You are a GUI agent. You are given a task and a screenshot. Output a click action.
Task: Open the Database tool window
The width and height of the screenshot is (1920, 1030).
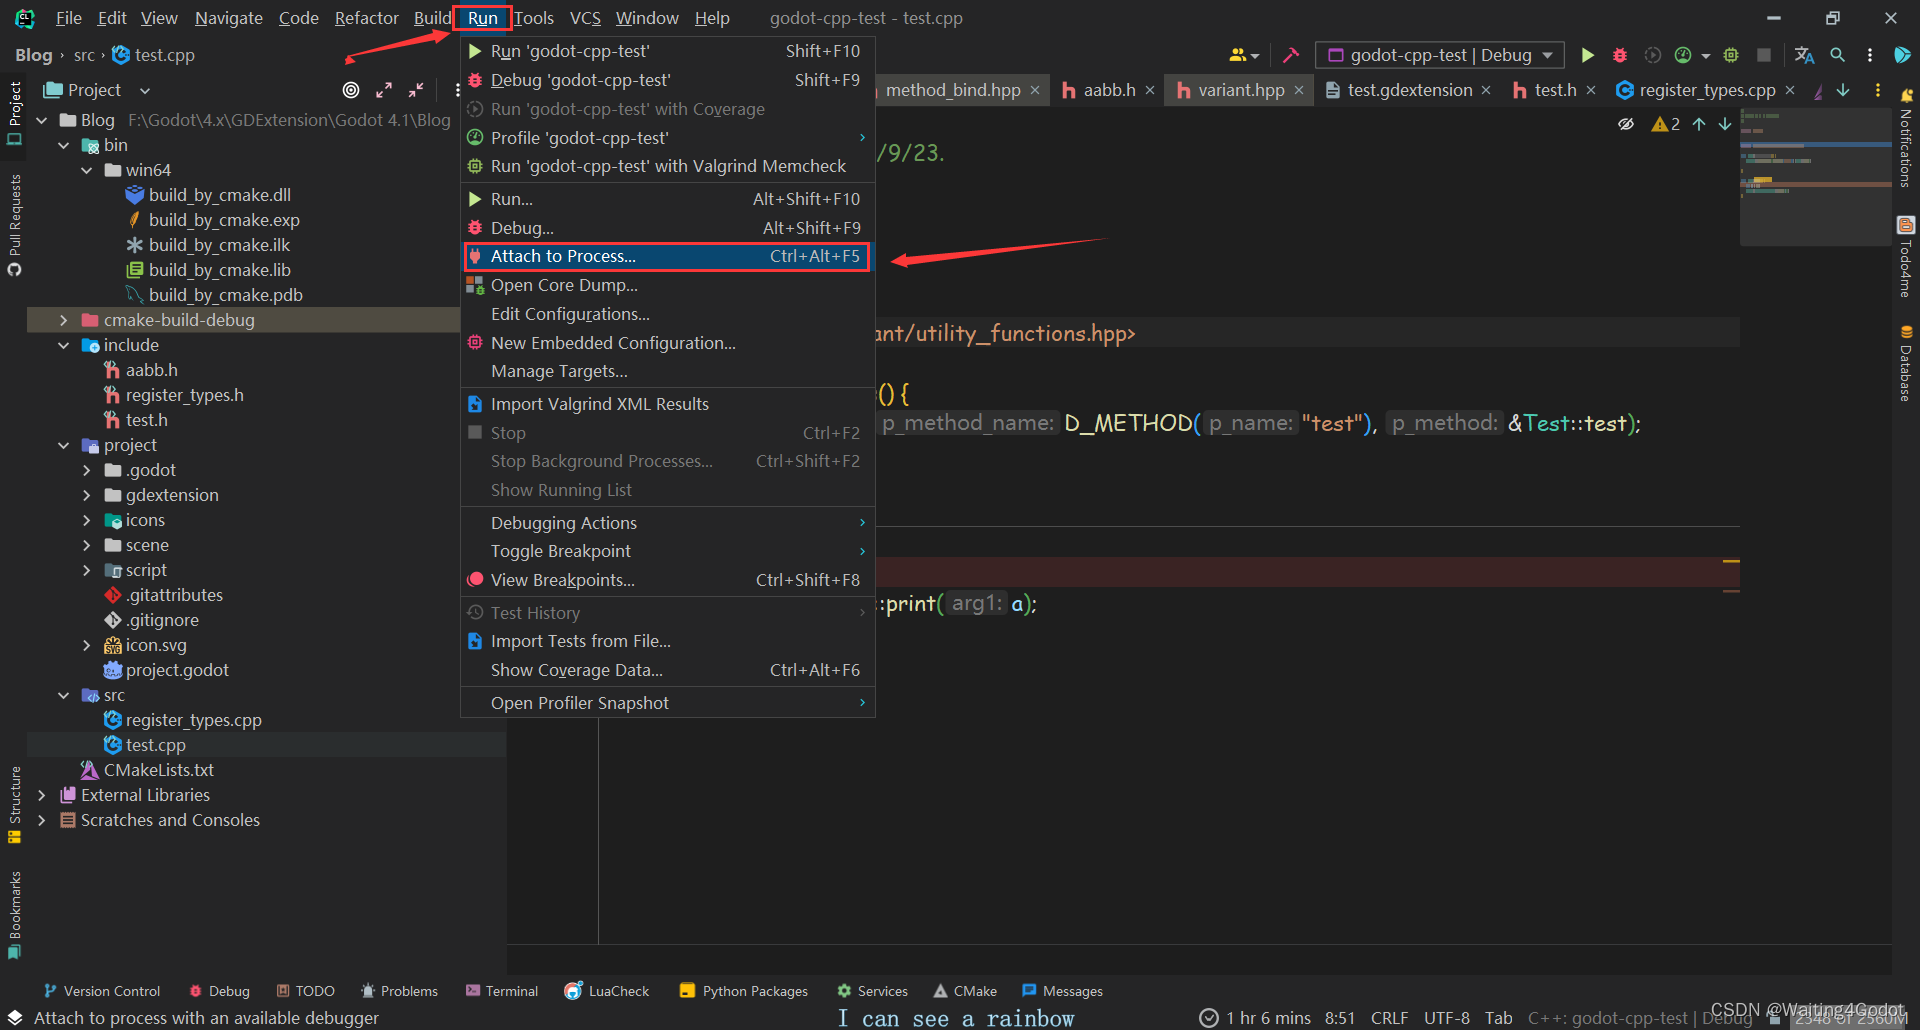click(1906, 370)
